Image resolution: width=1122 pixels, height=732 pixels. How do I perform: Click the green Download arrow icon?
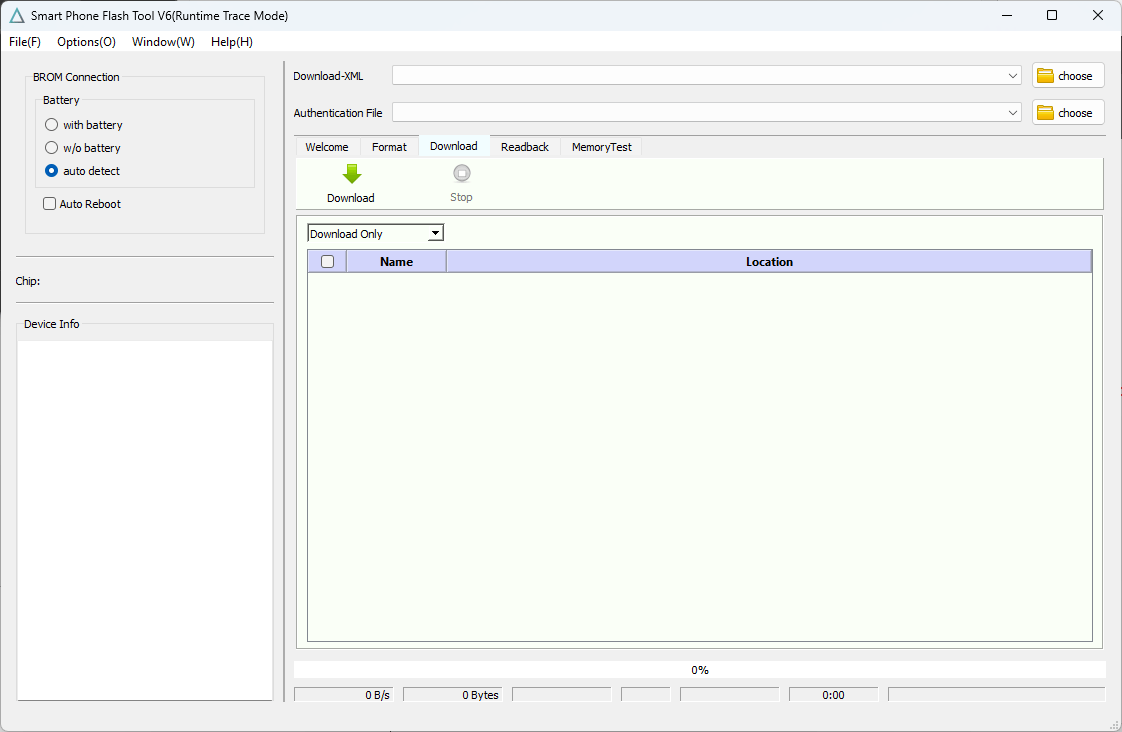click(351, 174)
